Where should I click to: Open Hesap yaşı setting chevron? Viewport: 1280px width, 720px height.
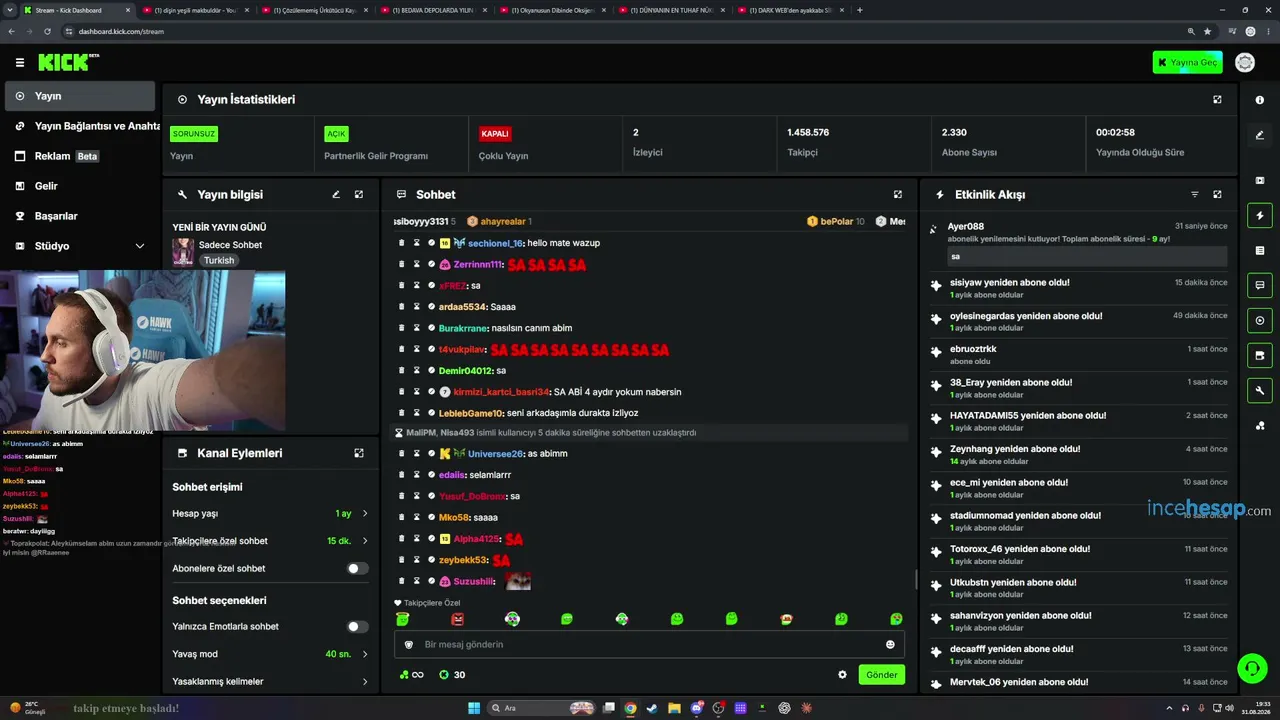pos(364,514)
